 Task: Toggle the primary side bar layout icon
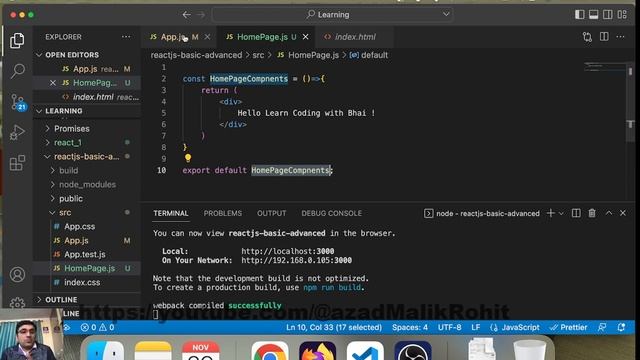580,15
